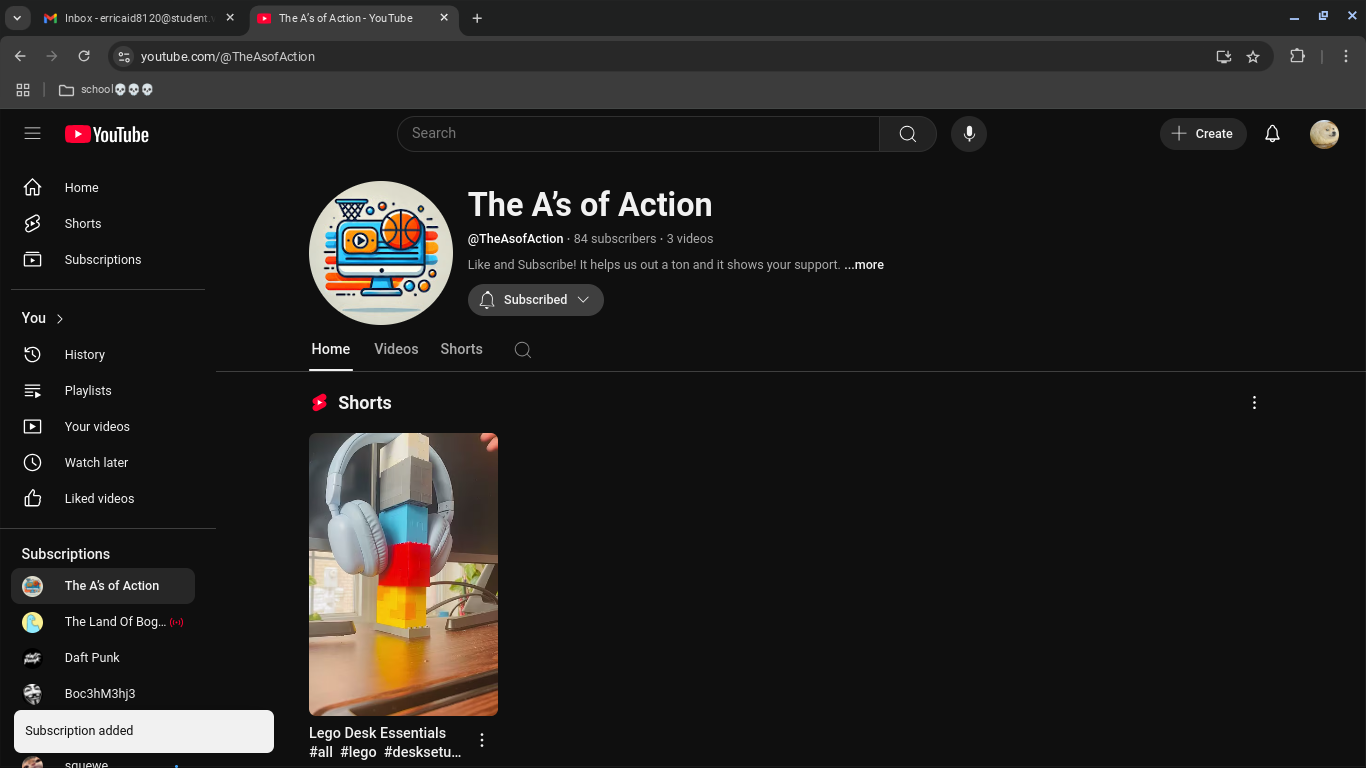Open the notifications bell

point(1272,134)
